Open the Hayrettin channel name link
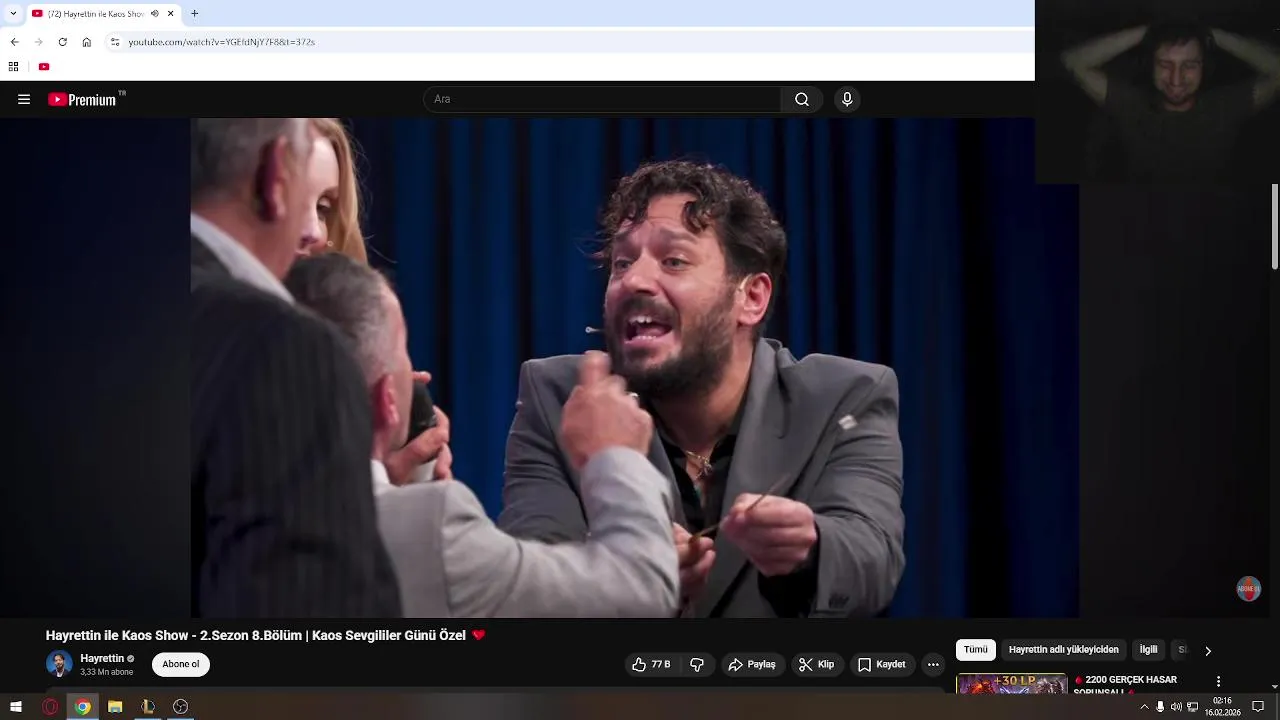1280x720 pixels. [x=102, y=658]
